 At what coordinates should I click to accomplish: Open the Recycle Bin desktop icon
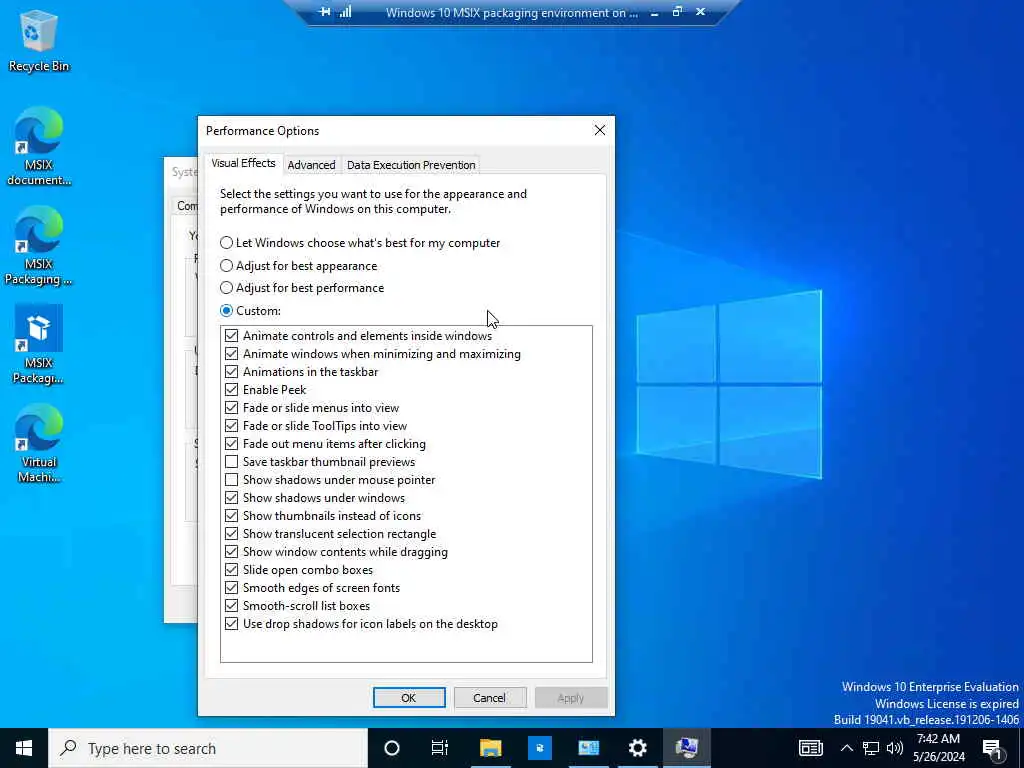point(38,41)
